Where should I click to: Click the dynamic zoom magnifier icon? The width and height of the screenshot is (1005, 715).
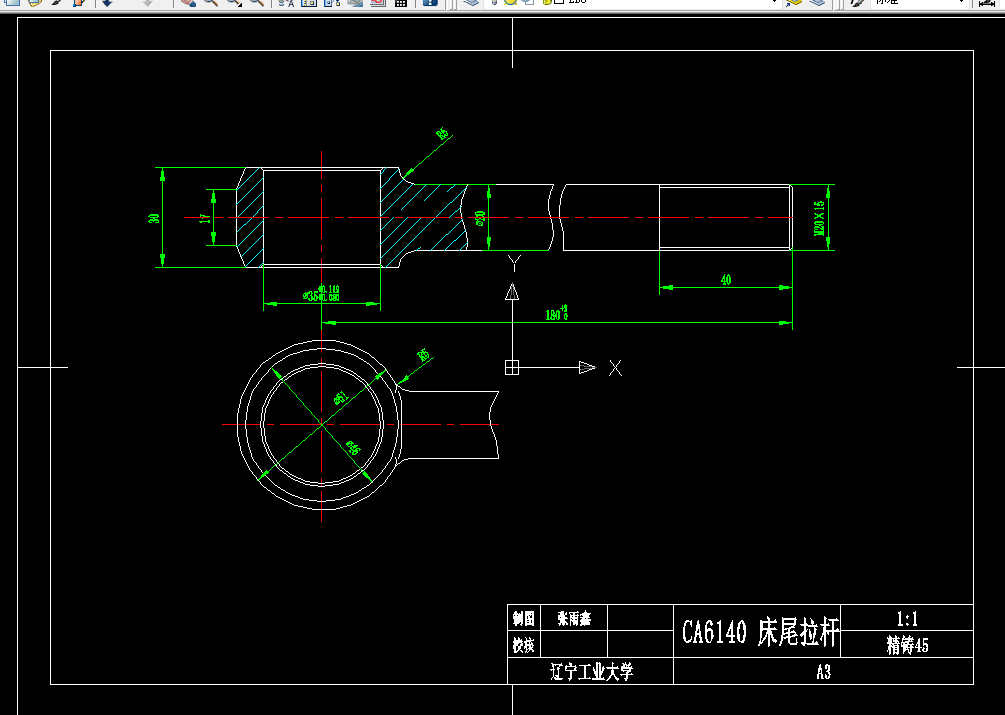255,6
